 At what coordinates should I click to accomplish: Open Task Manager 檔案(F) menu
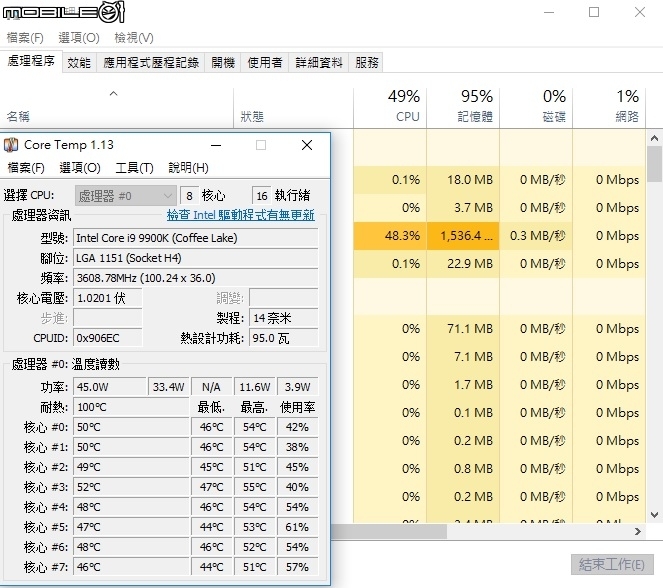point(25,38)
